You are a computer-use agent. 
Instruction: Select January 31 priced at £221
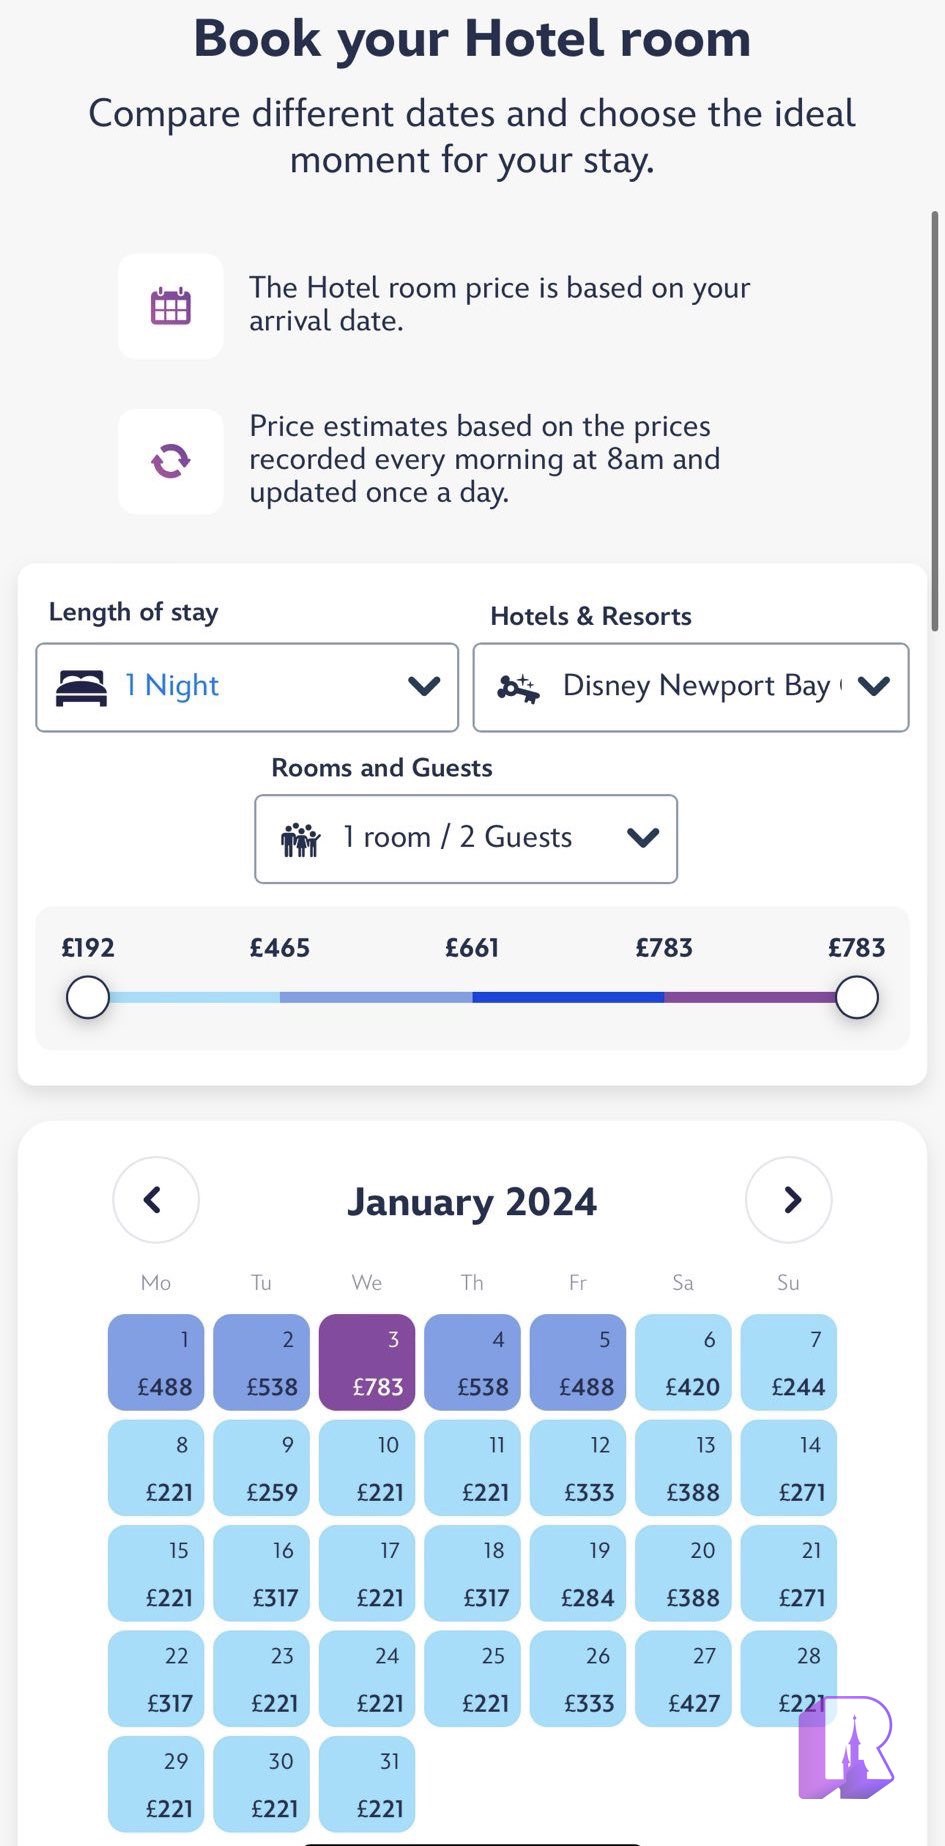point(367,1784)
